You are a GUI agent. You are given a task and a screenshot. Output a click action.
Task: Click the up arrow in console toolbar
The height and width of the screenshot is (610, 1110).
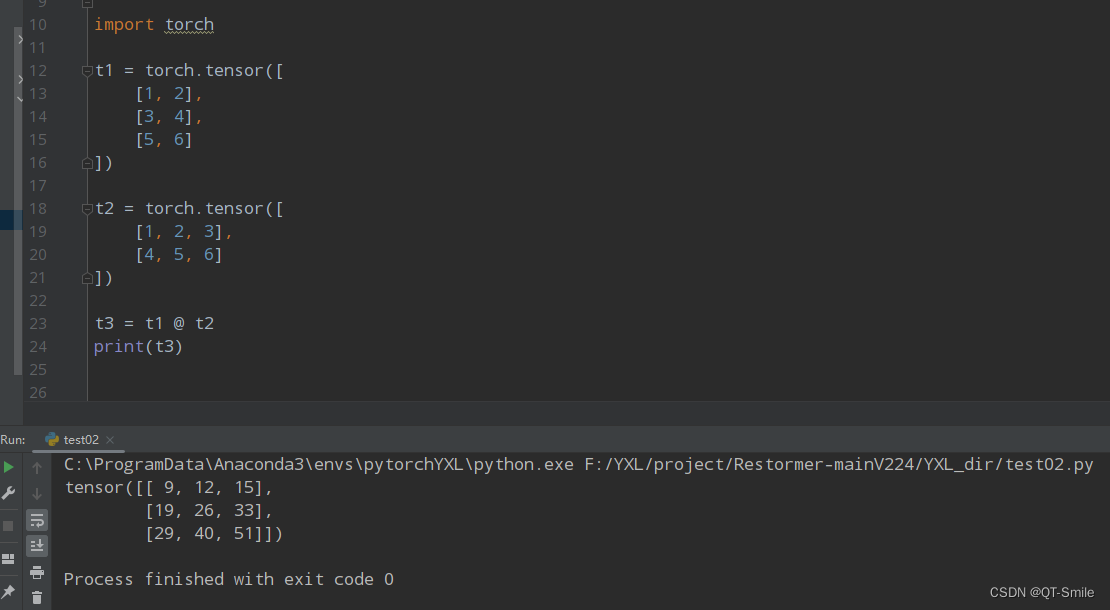(37, 467)
